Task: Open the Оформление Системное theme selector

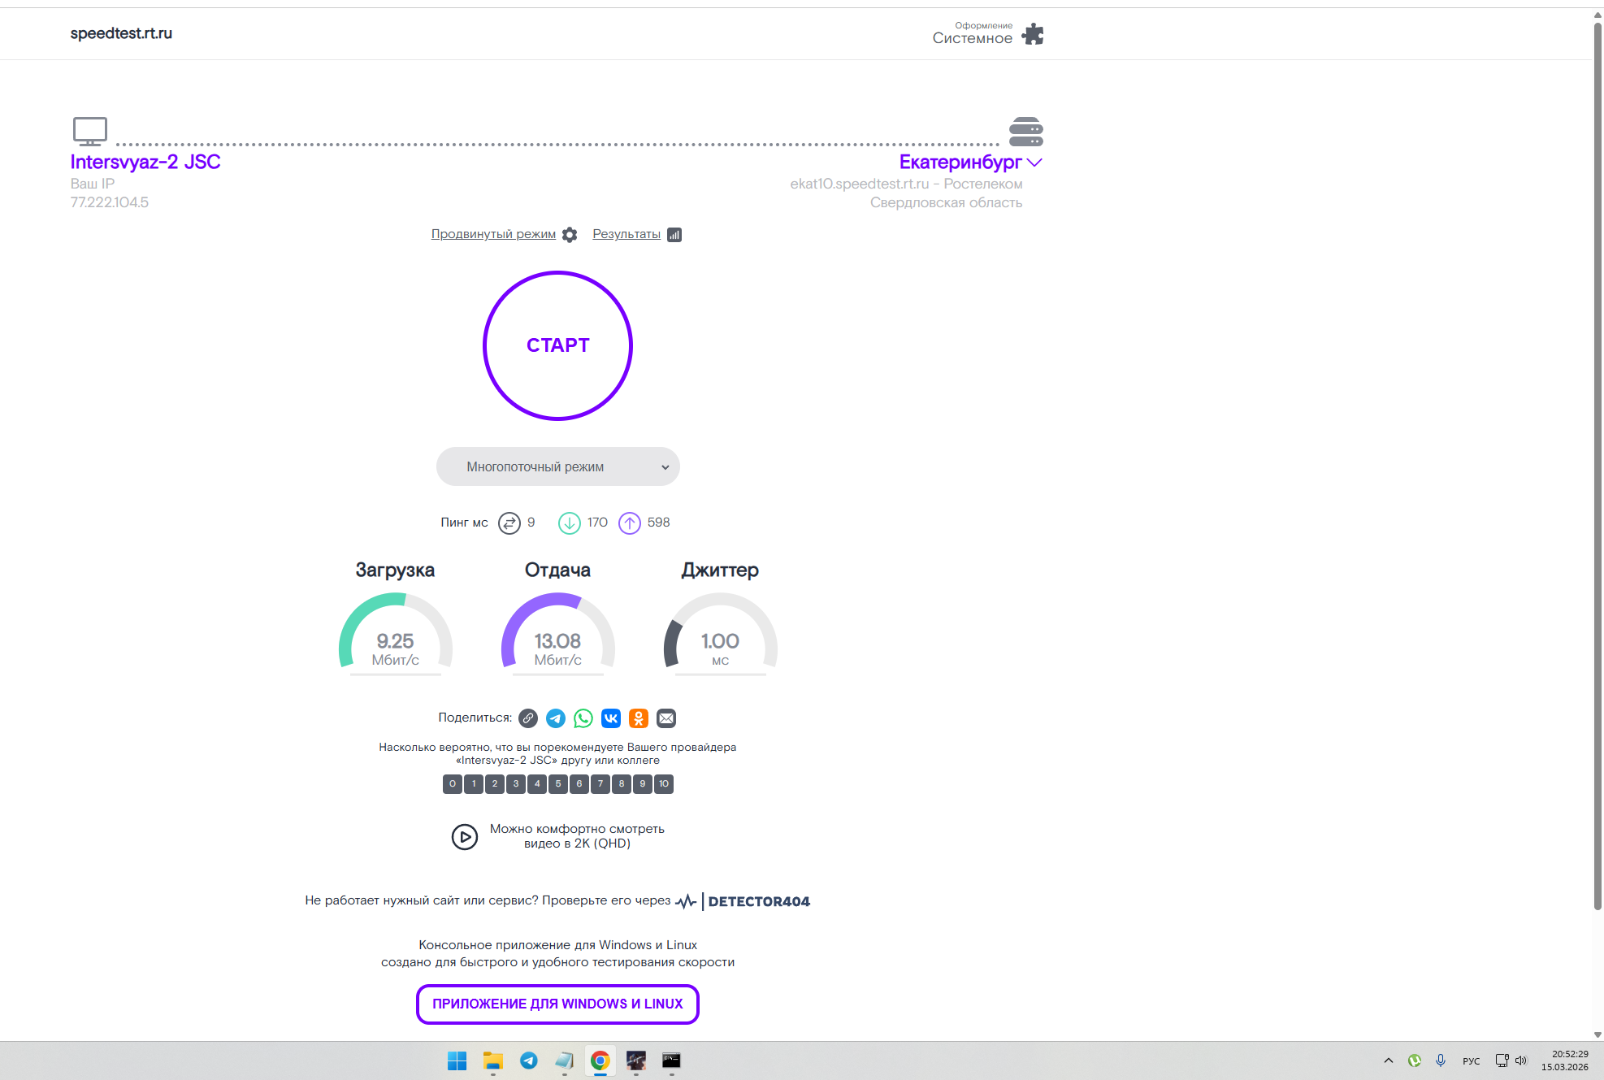Action: pos(986,34)
